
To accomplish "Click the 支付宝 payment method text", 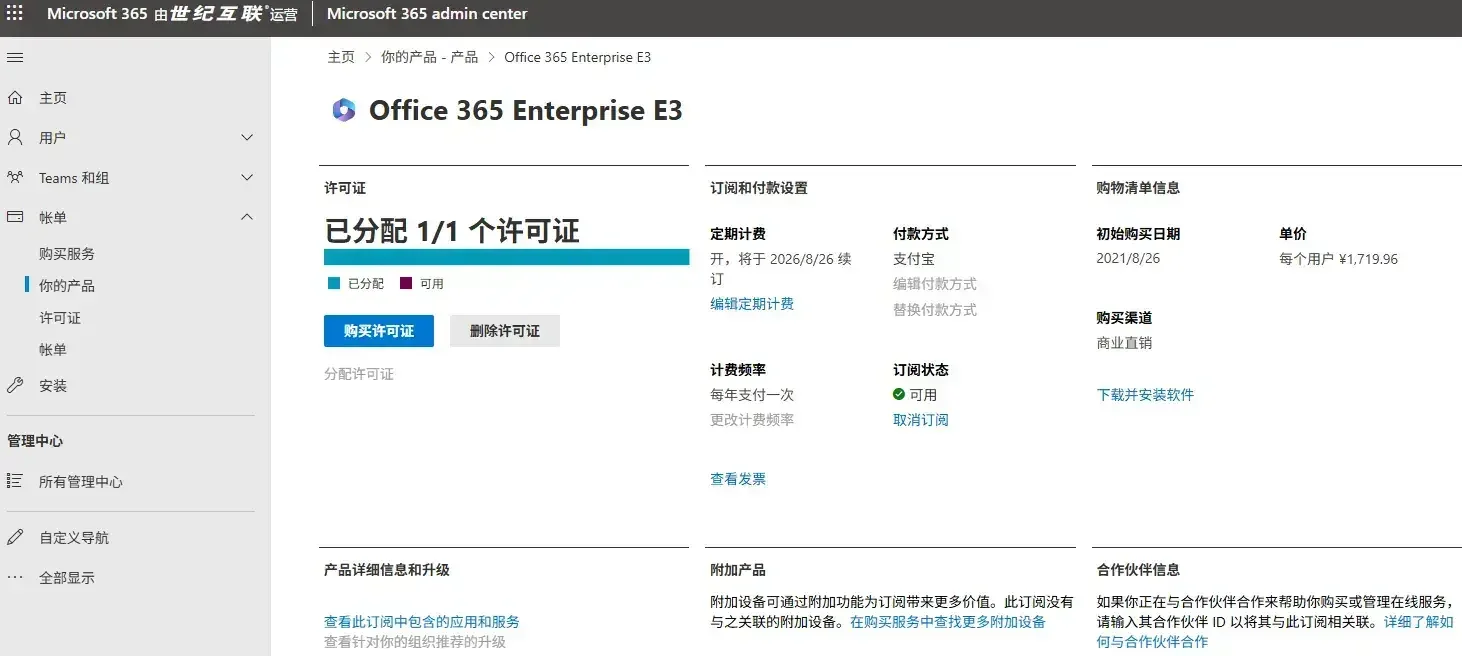I will click(914, 259).
